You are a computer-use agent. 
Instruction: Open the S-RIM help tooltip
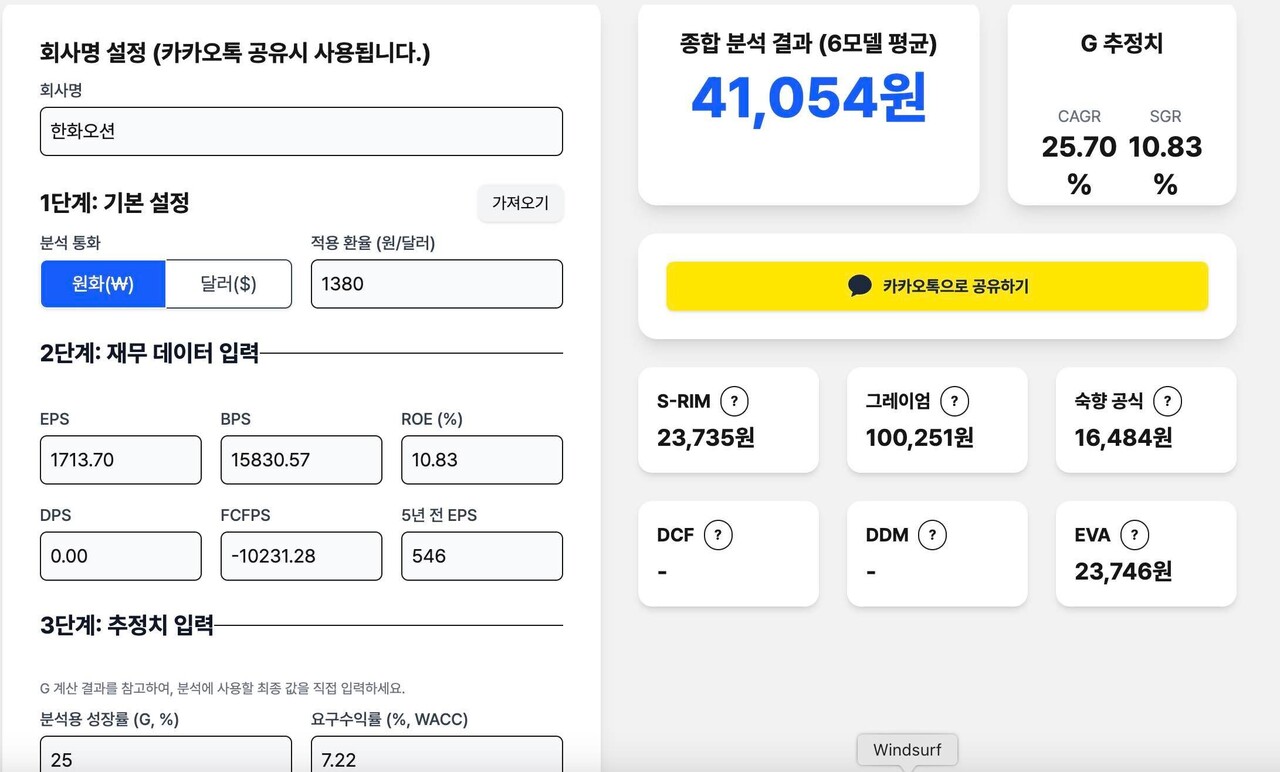pyautogui.click(x=735, y=401)
